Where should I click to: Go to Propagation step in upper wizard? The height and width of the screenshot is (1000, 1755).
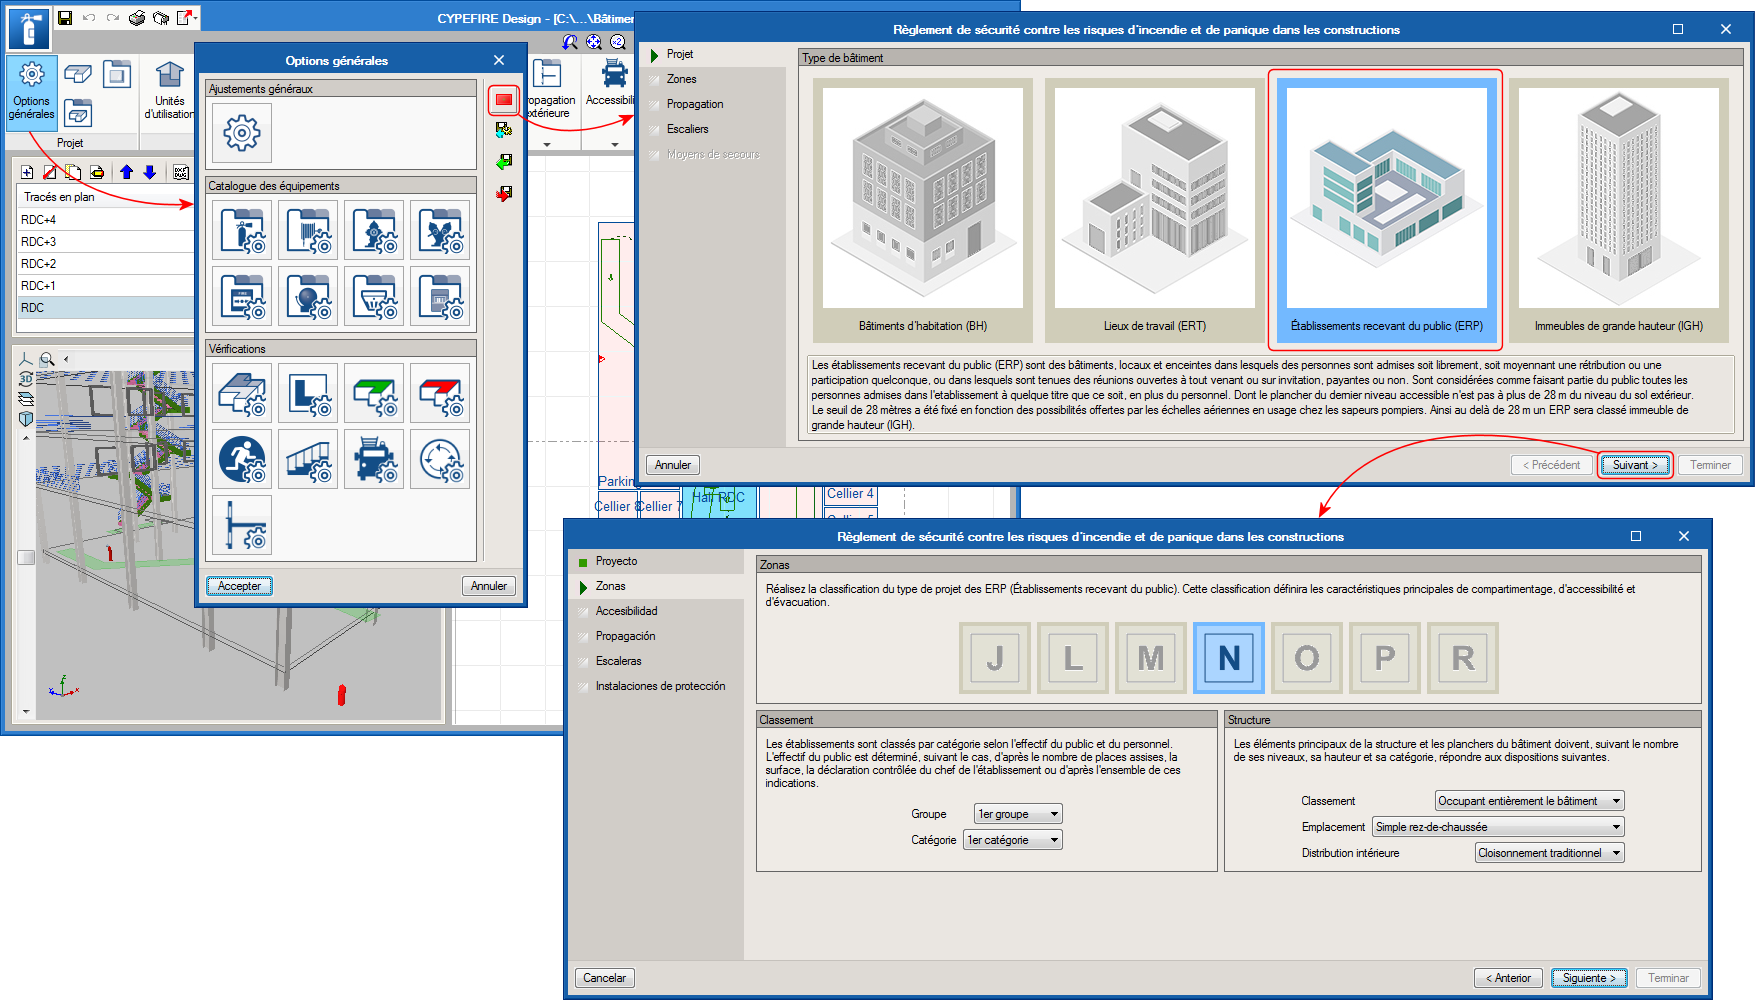[x=695, y=104]
